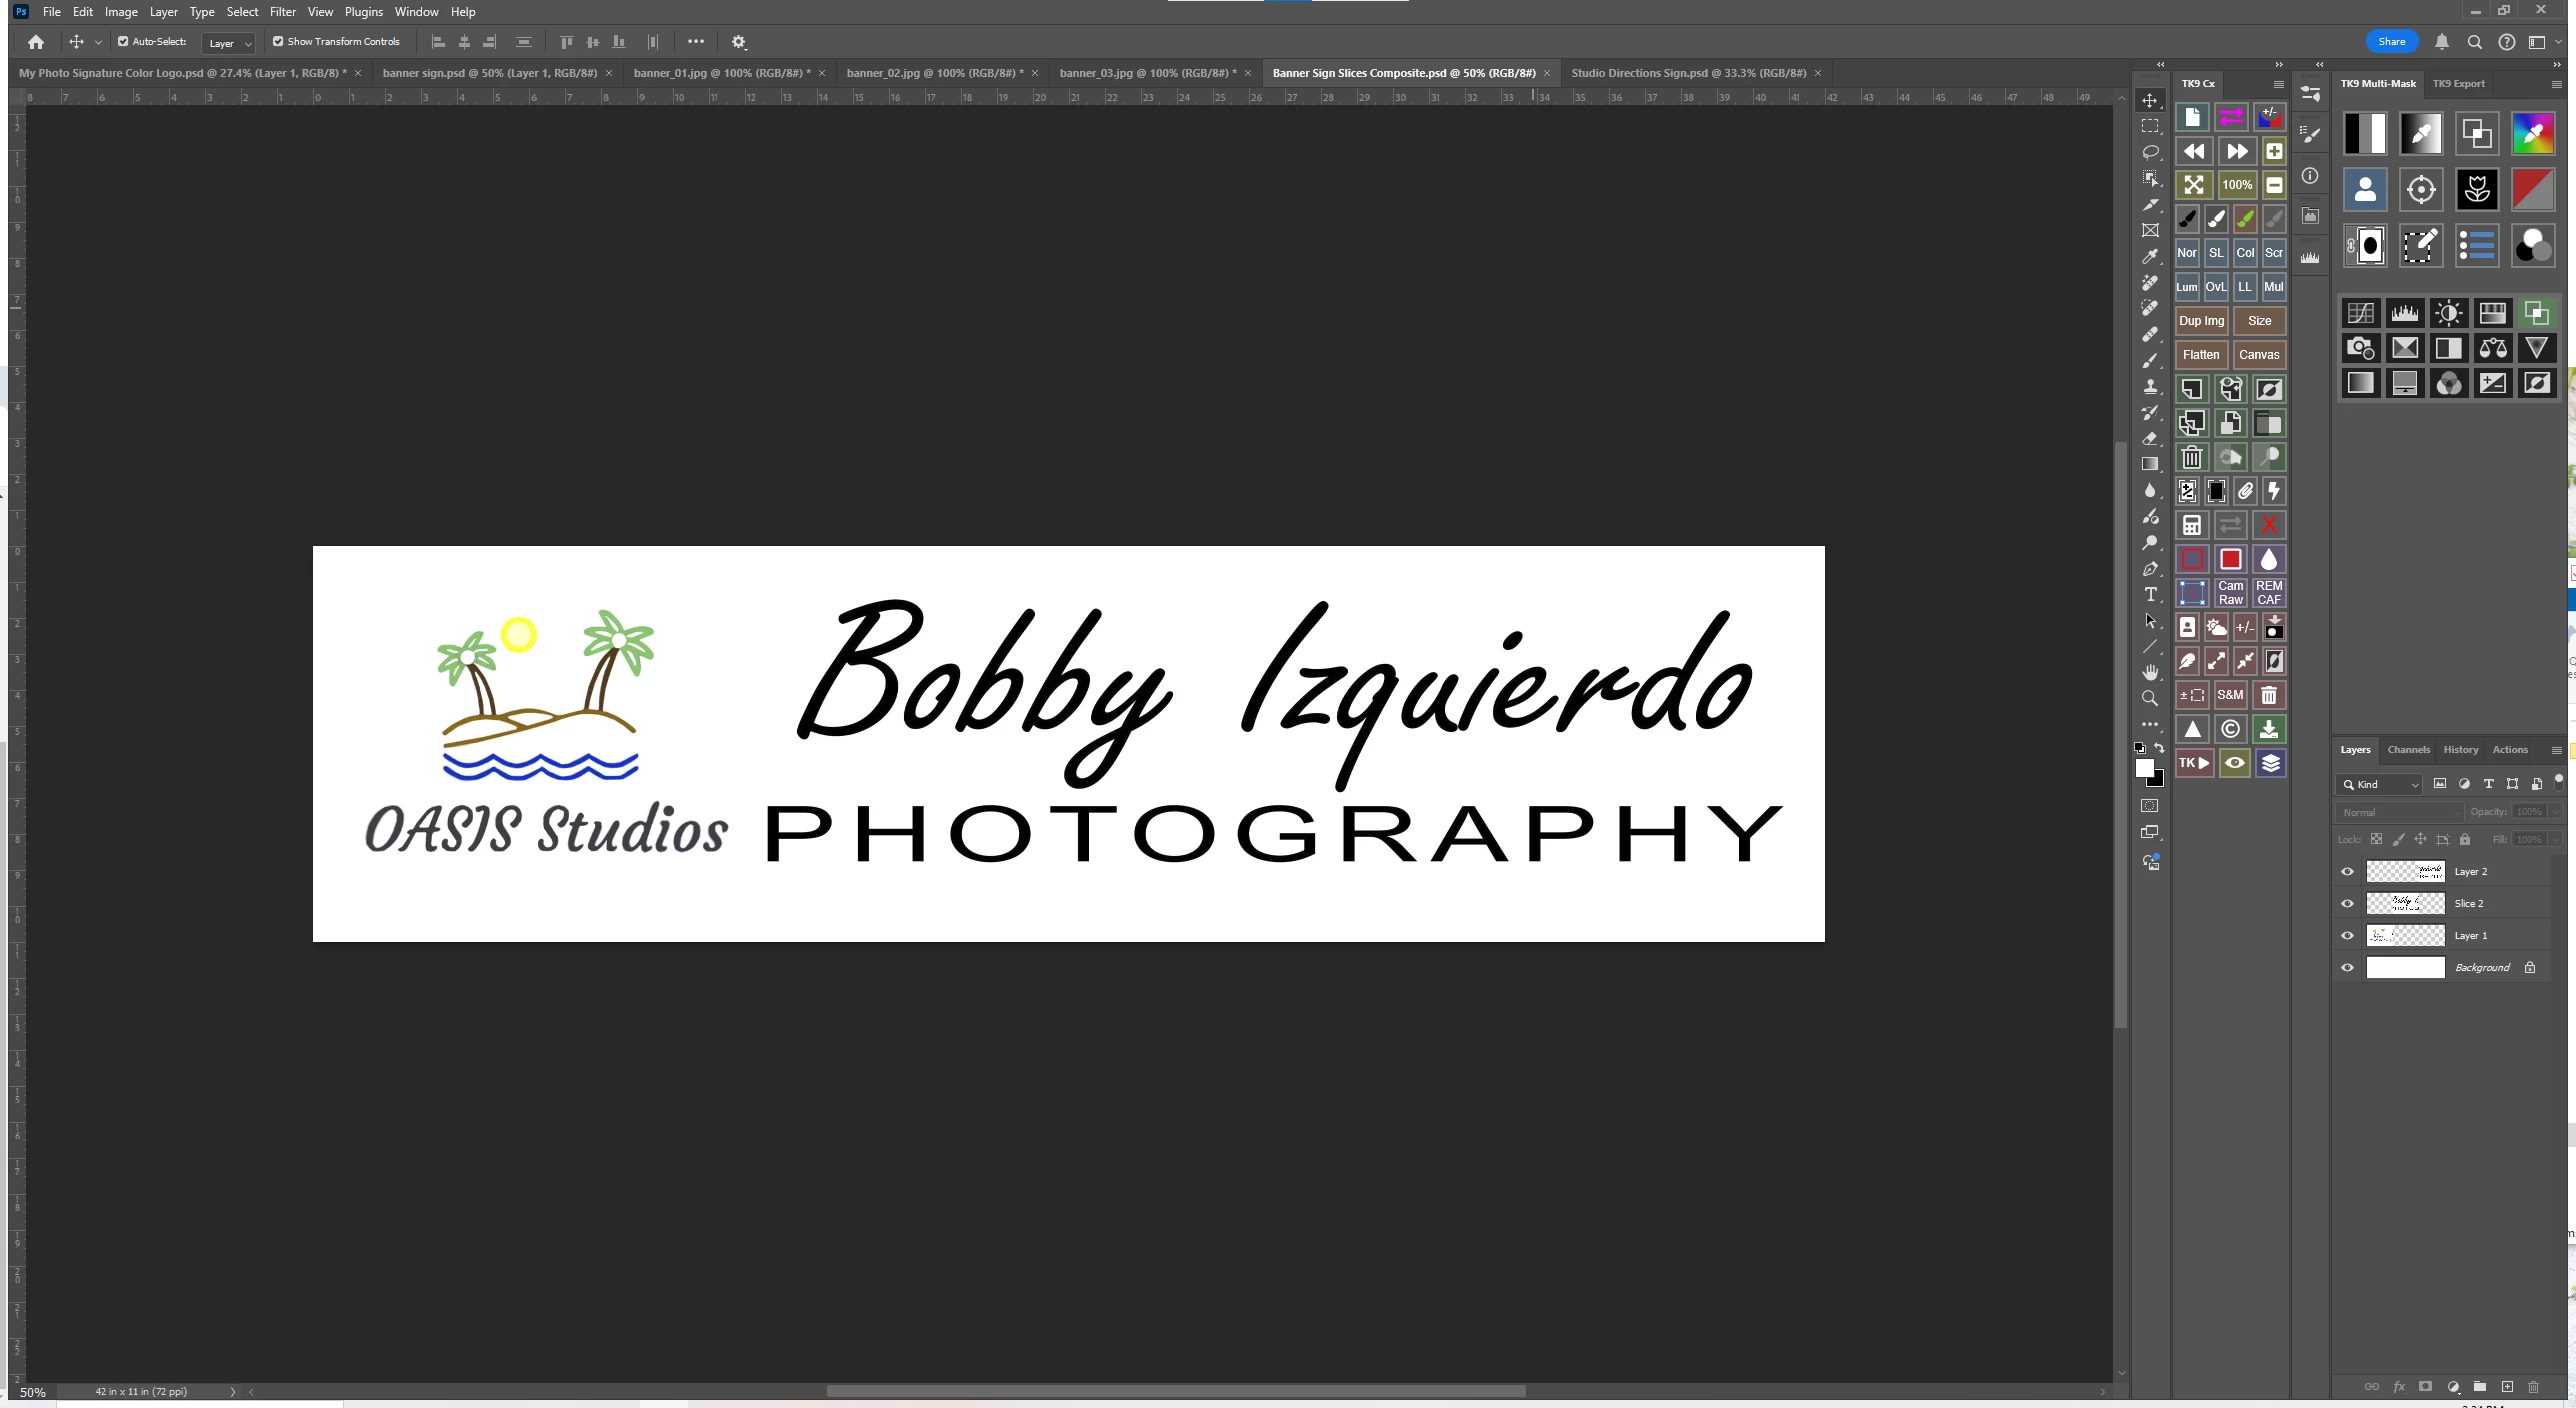
Task: Open the Filter menu
Action: pos(282,12)
